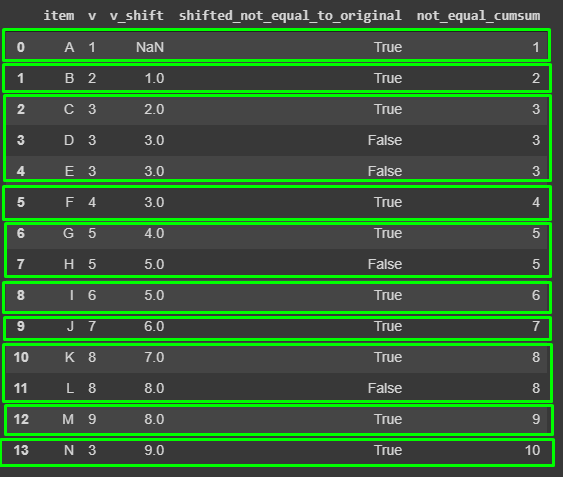563x477 pixels.
Task: Click row index 7
Action: coord(21,264)
